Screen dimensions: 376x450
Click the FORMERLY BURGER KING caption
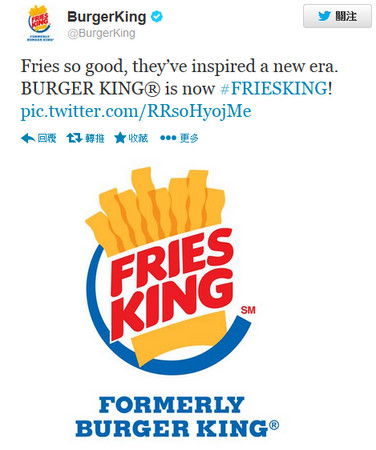coord(177,417)
